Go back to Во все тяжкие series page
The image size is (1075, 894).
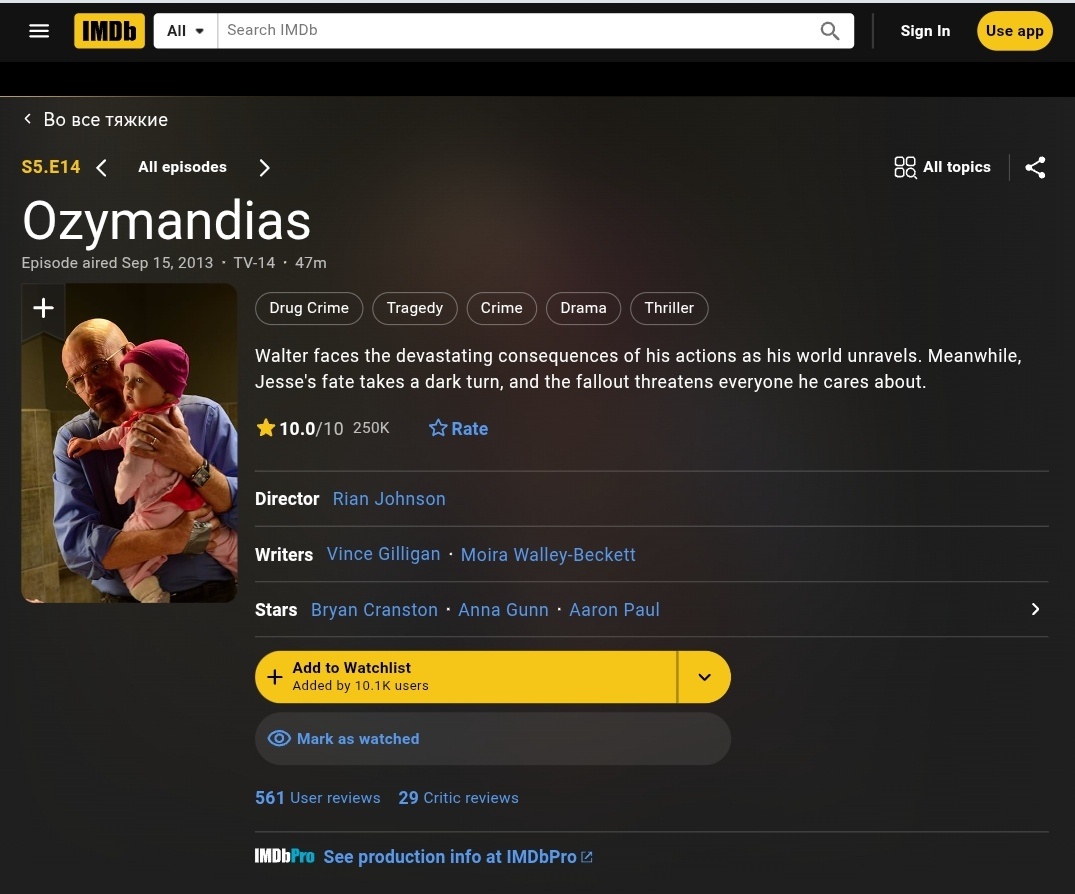pyautogui.click(x=95, y=119)
